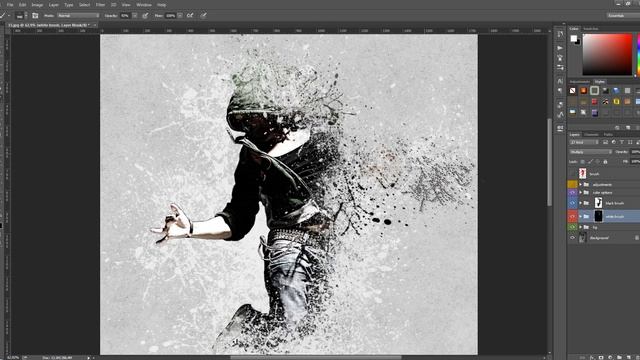640x360 pixels.
Task: Open the Image menu
Action: [x=37, y=5]
